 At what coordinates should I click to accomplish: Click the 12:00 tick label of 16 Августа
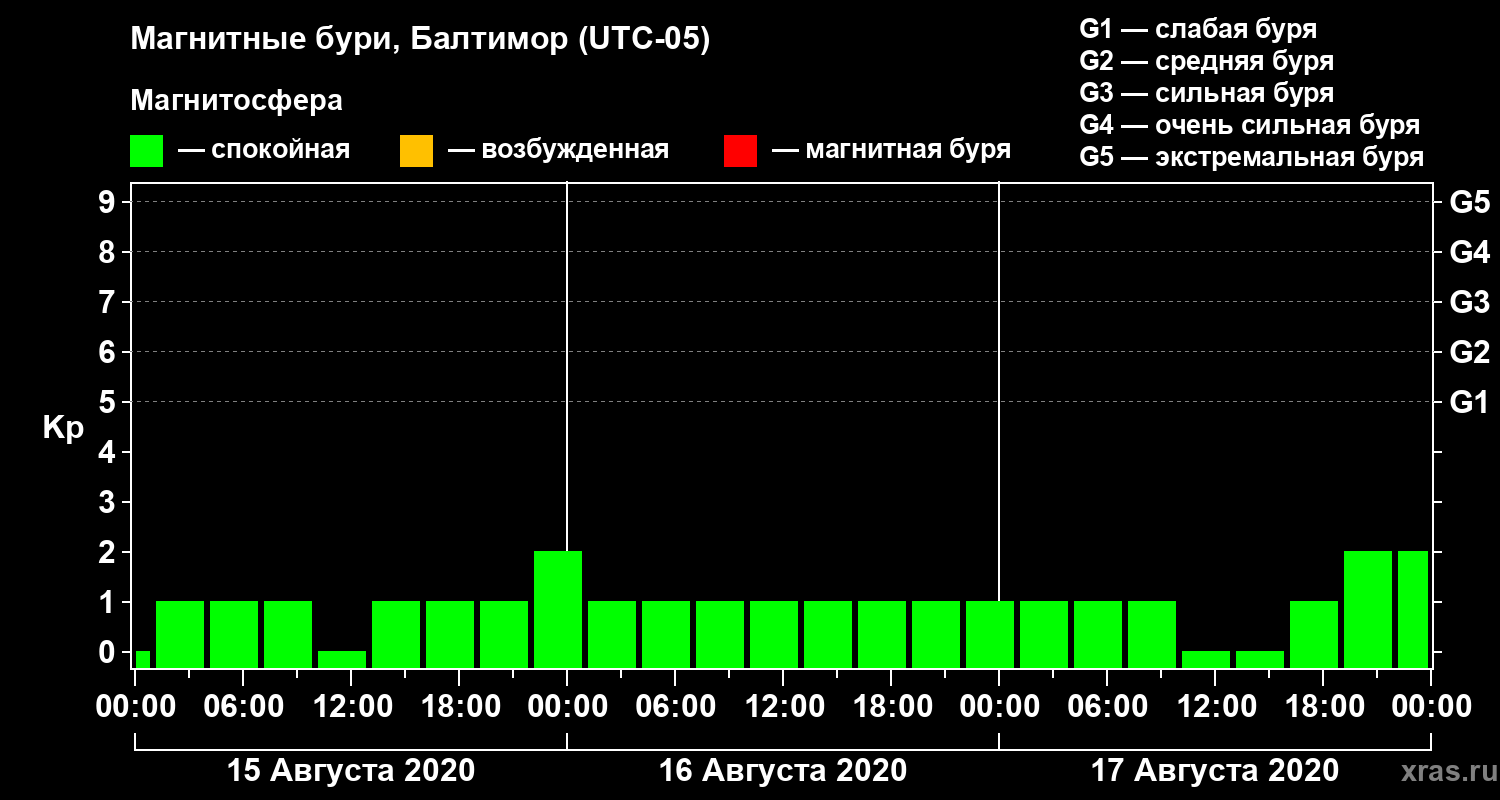pos(783,706)
